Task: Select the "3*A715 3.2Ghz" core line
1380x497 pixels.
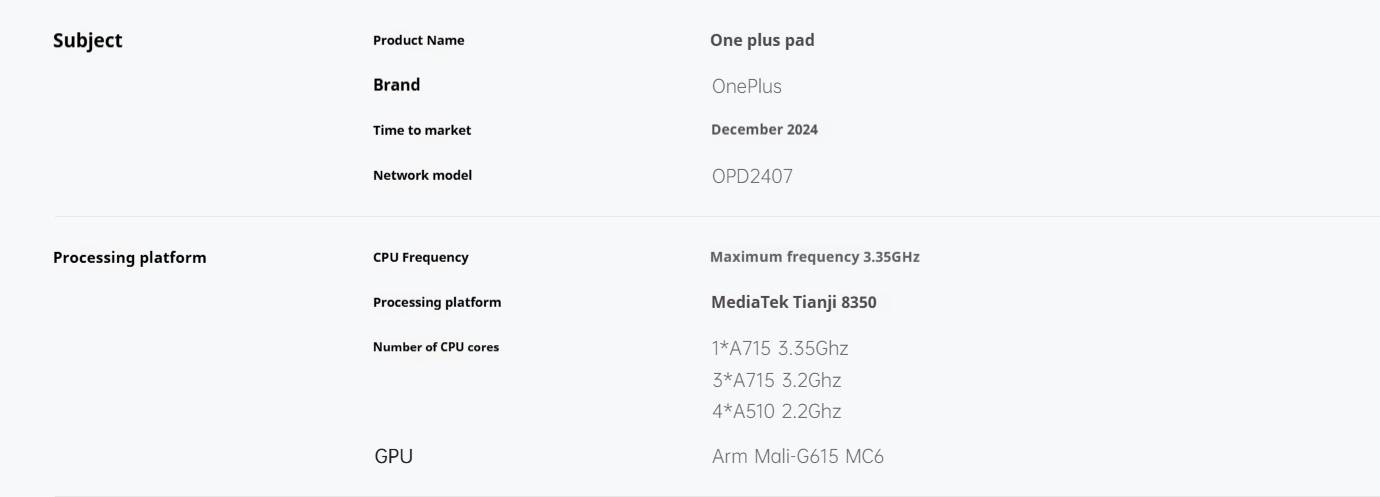Action: coord(776,380)
